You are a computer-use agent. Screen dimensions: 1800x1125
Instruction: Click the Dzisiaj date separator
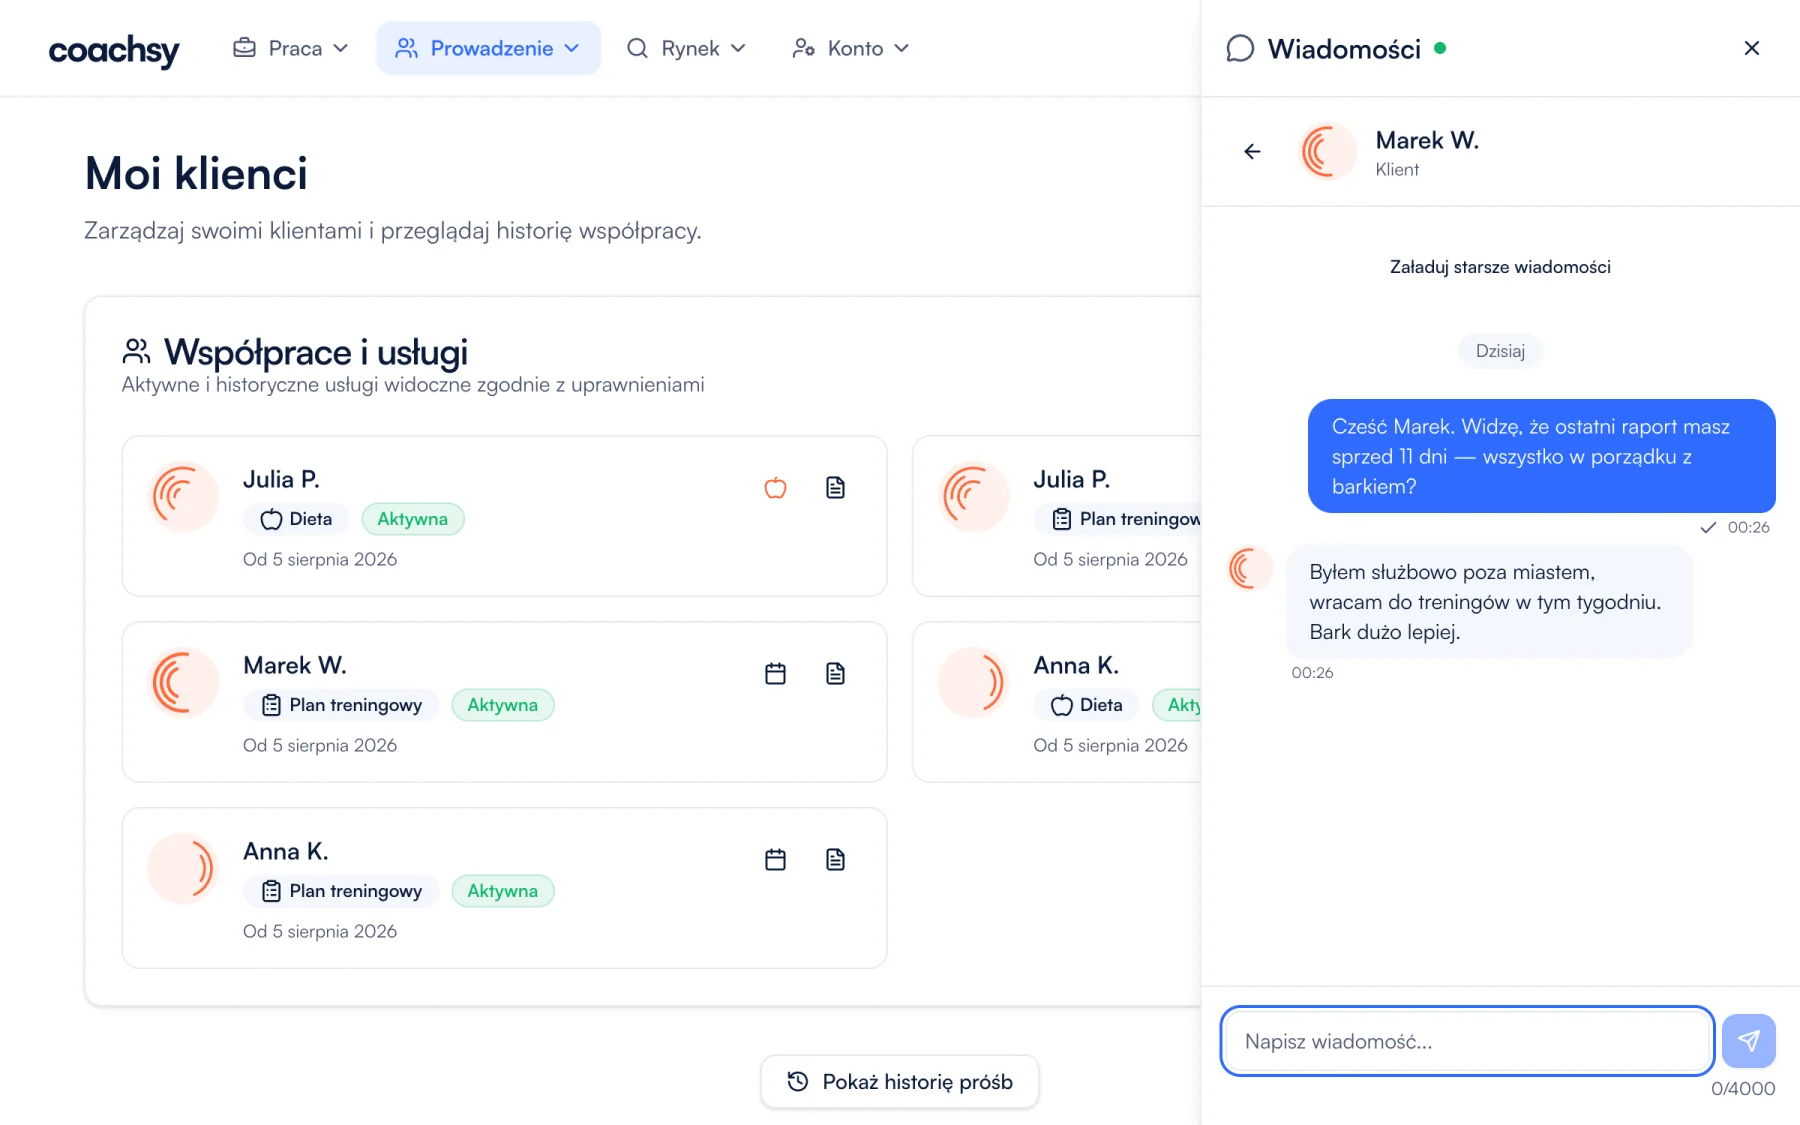(x=1500, y=351)
